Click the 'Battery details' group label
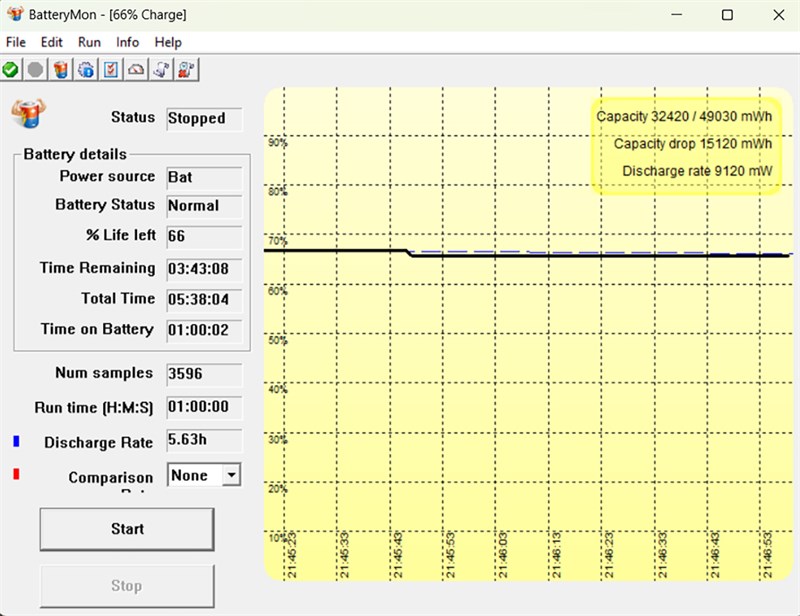 click(75, 154)
